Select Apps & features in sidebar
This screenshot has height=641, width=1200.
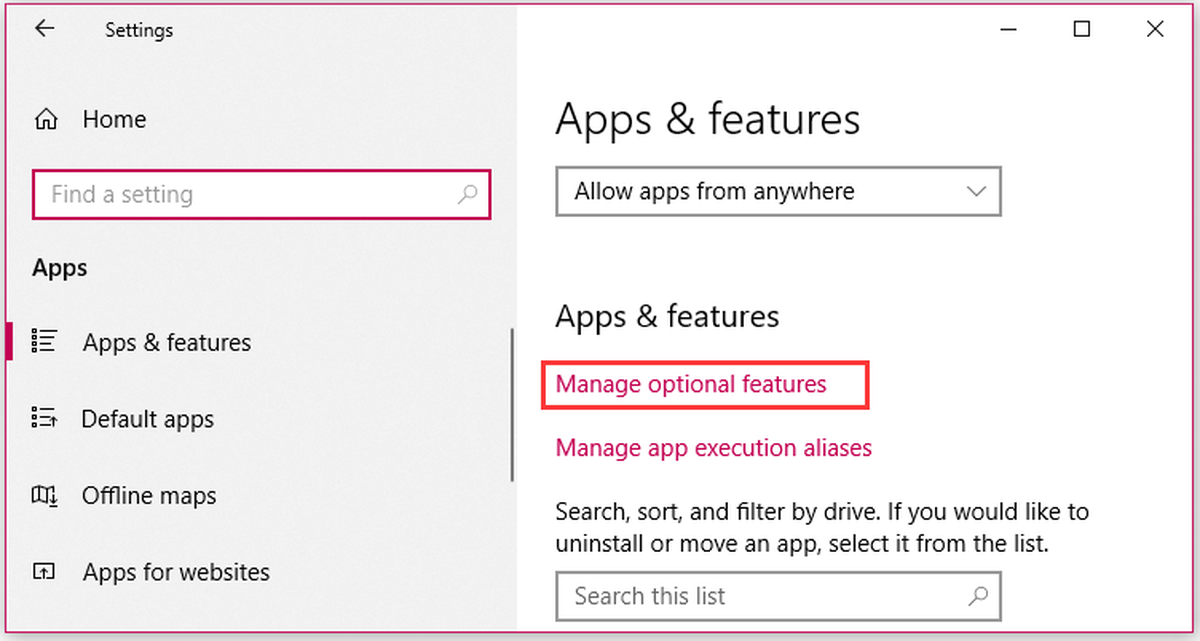[x=167, y=342]
